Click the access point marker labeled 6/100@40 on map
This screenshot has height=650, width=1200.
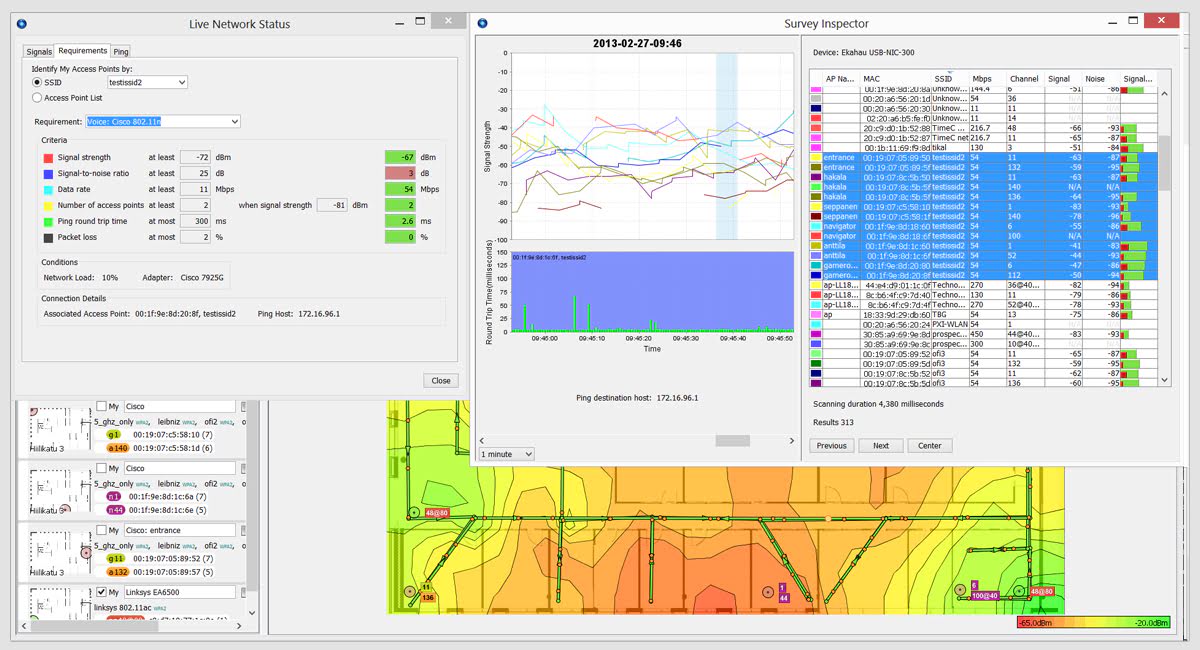click(960, 590)
